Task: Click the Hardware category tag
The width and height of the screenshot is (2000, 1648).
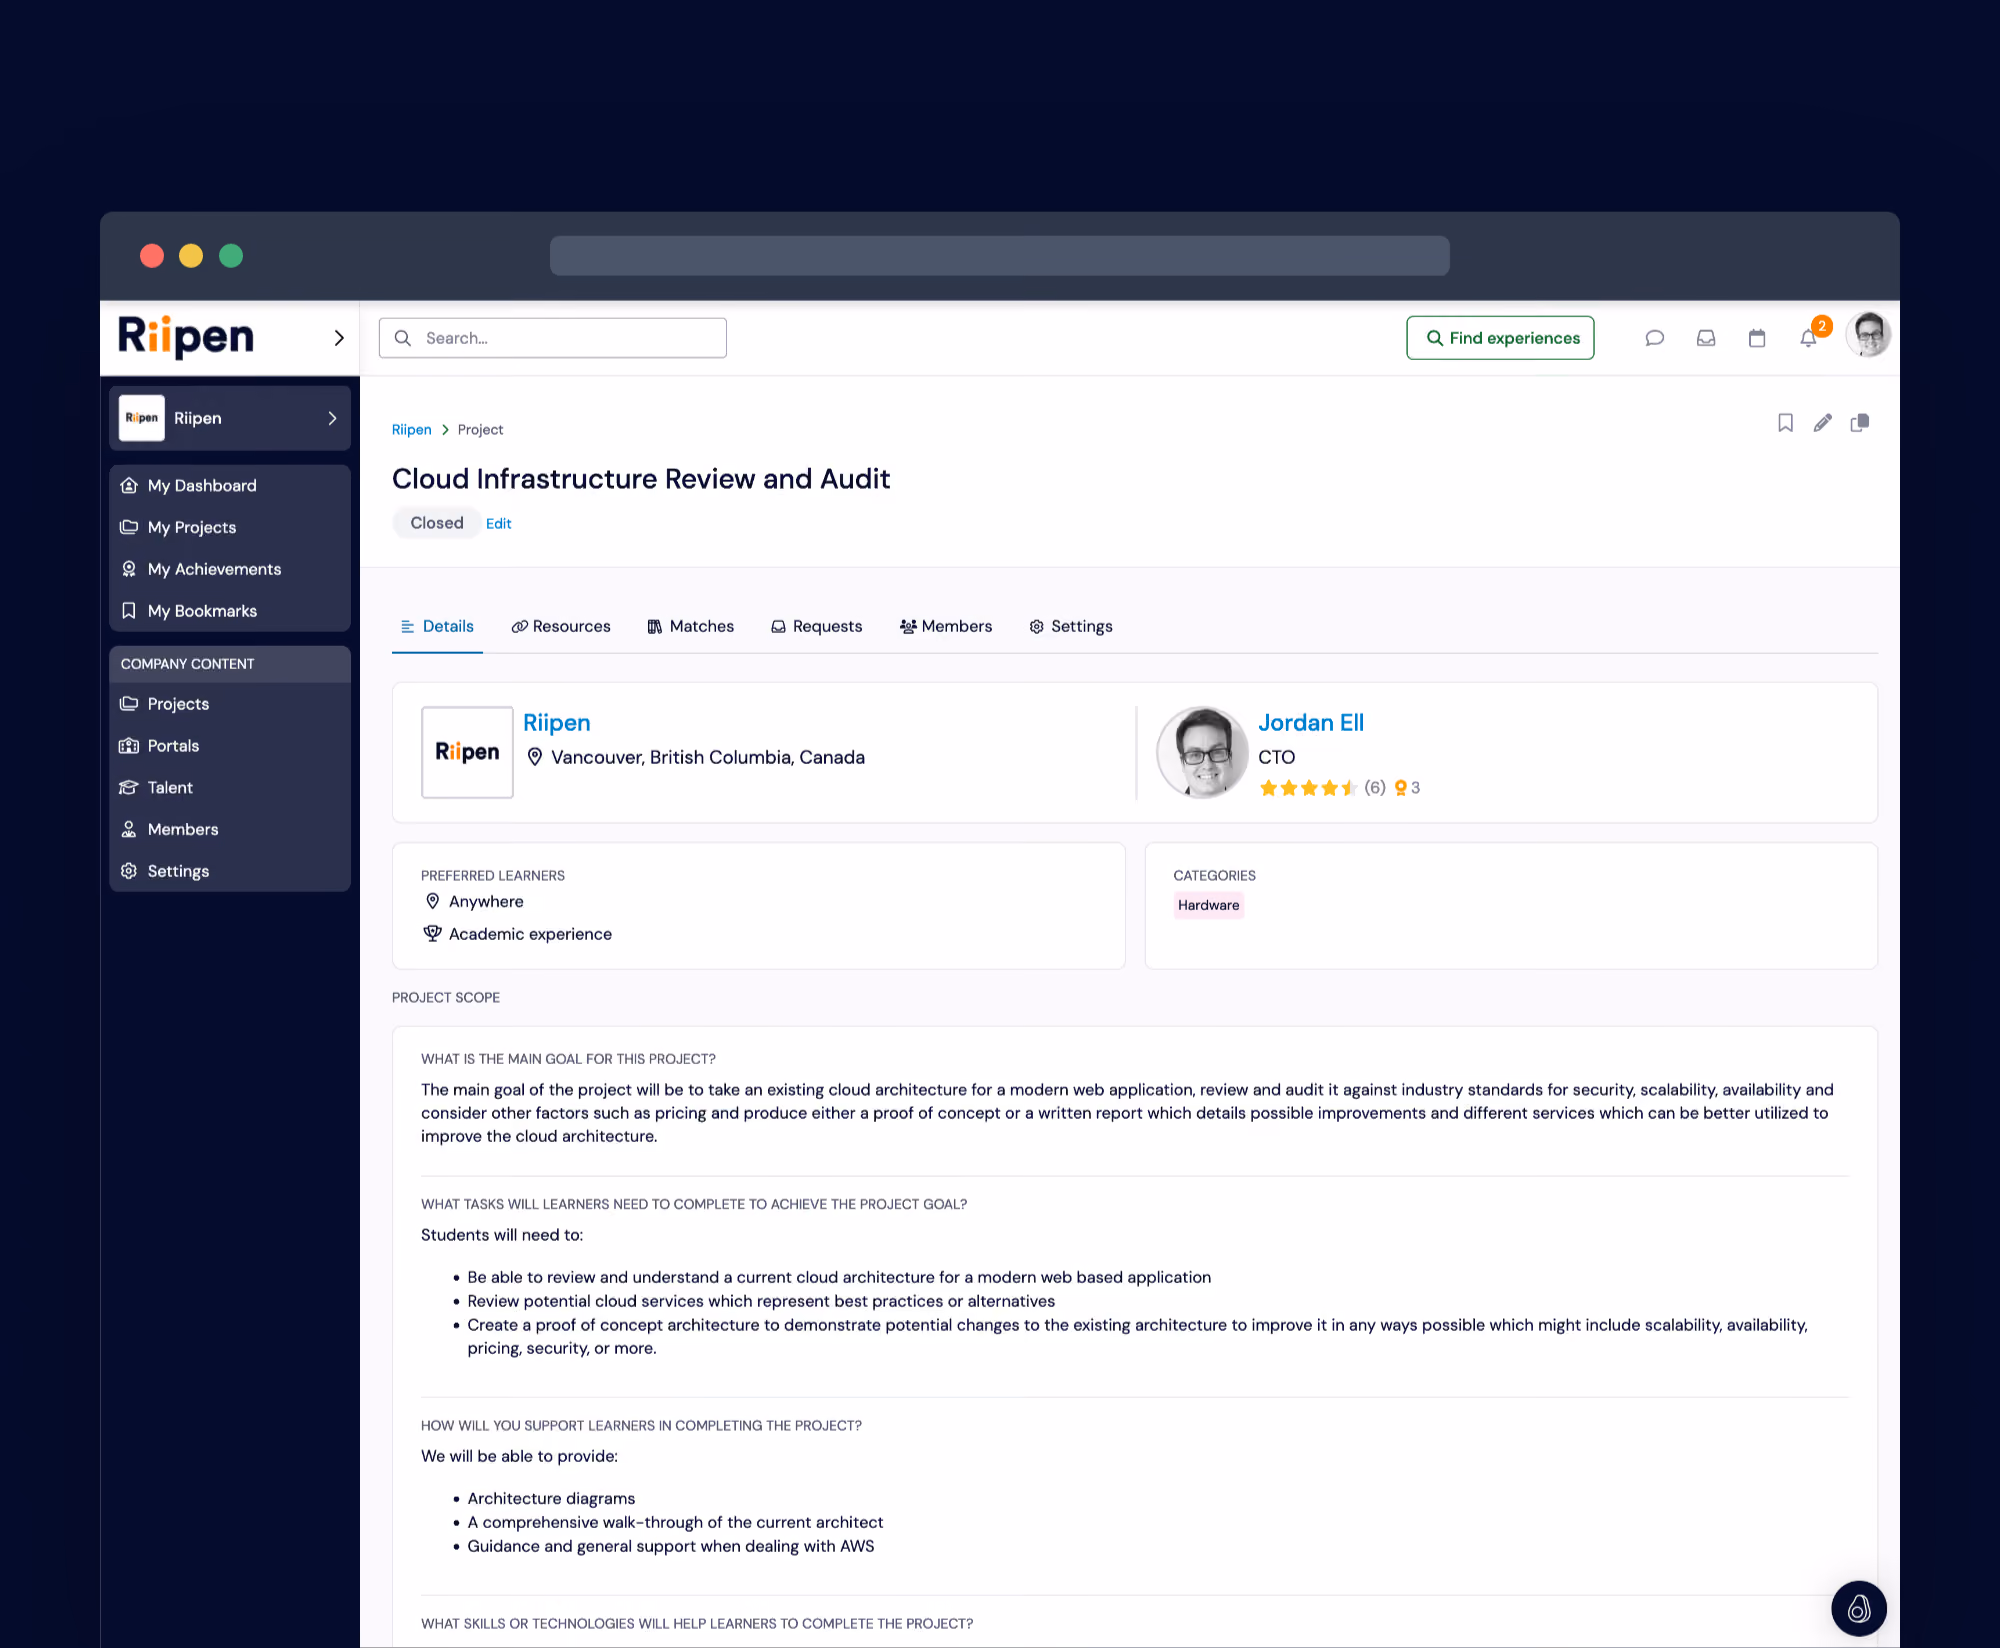Action: click(x=1208, y=905)
